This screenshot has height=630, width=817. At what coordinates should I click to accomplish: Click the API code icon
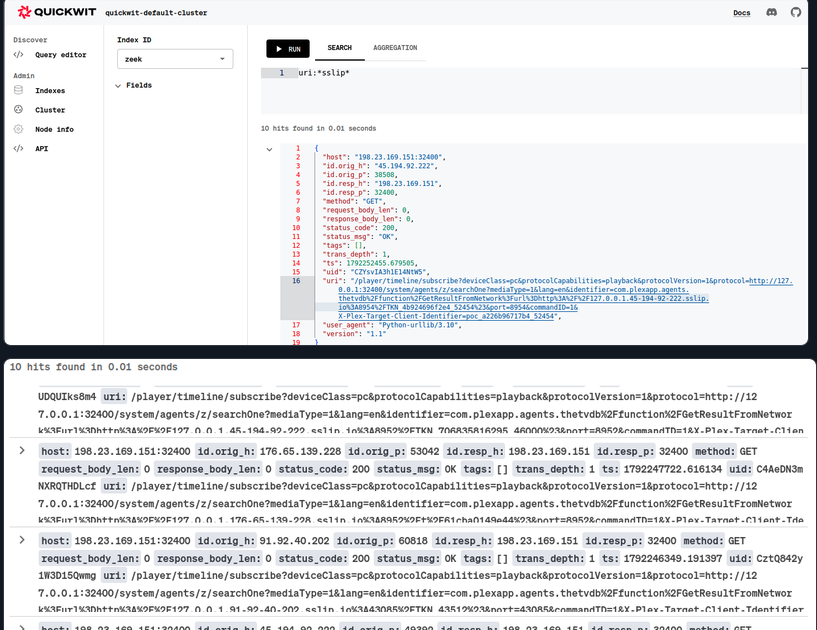[18, 148]
